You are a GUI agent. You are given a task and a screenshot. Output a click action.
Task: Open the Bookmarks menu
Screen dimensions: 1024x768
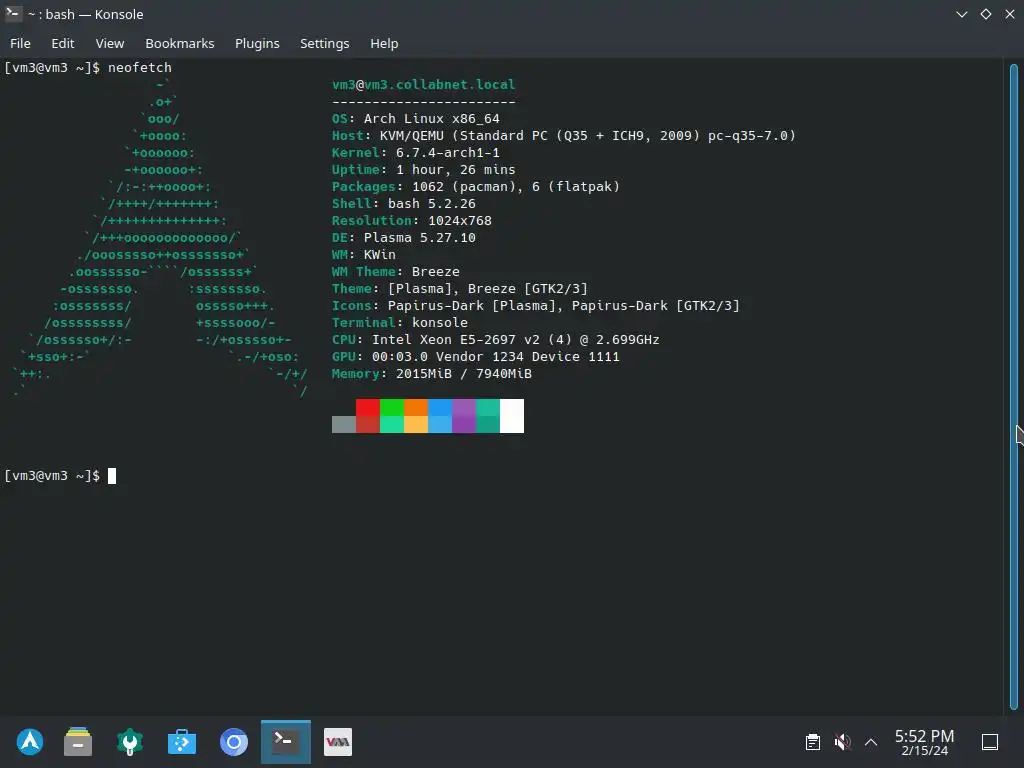coord(180,43)
